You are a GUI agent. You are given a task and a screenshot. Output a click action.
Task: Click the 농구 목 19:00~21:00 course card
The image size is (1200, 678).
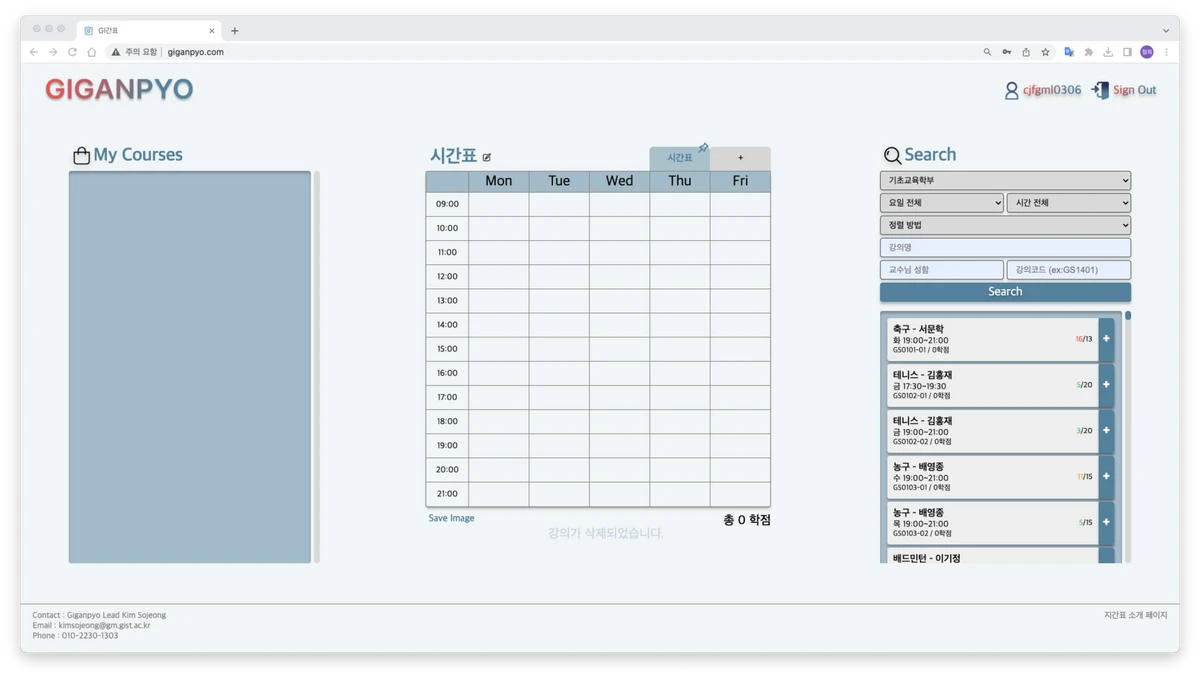point(993,523)
